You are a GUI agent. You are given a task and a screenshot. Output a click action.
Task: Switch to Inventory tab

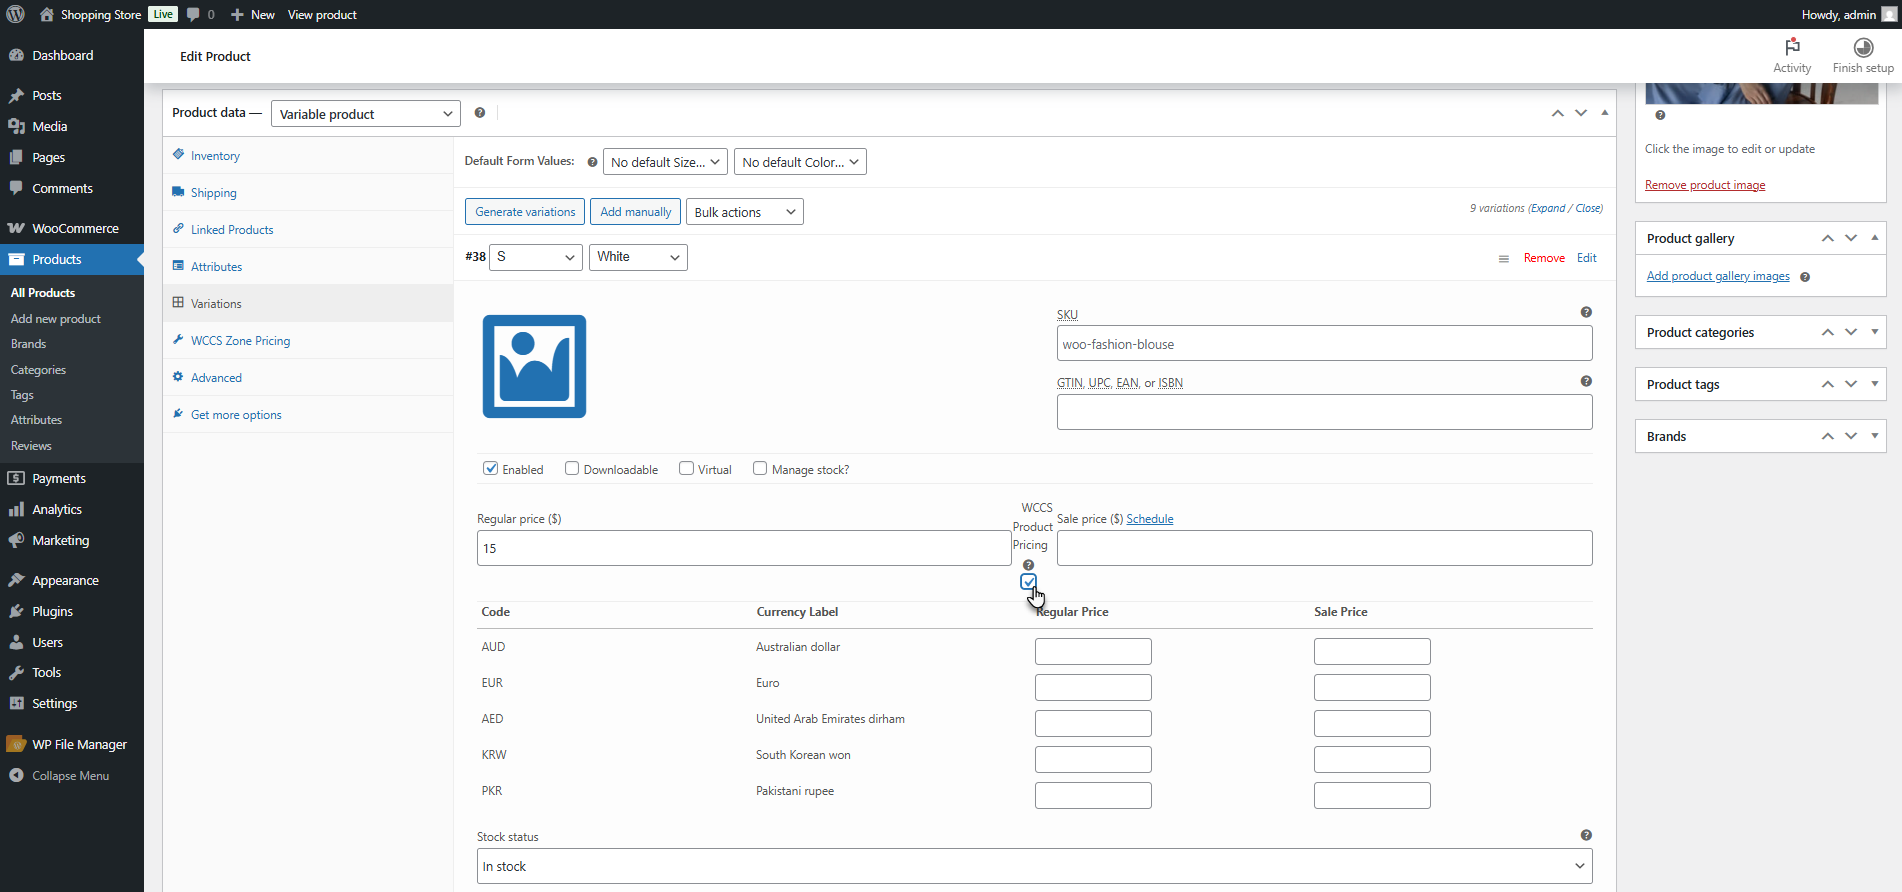click(x=308, y=156)
